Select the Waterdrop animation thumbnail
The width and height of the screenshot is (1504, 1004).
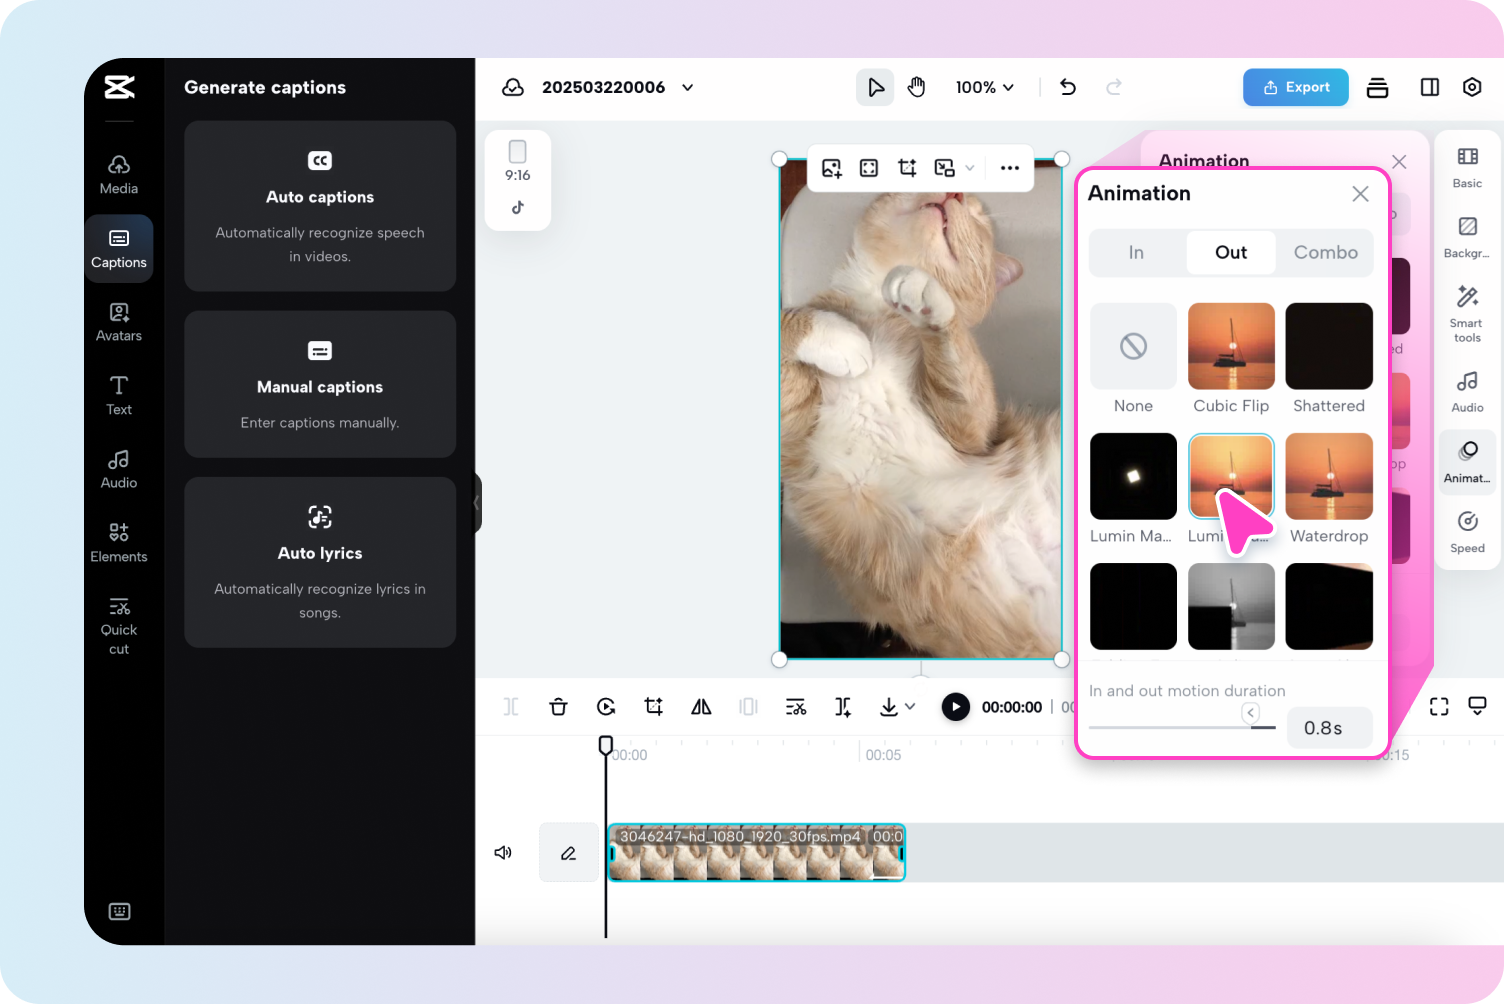click(1329, 476)
